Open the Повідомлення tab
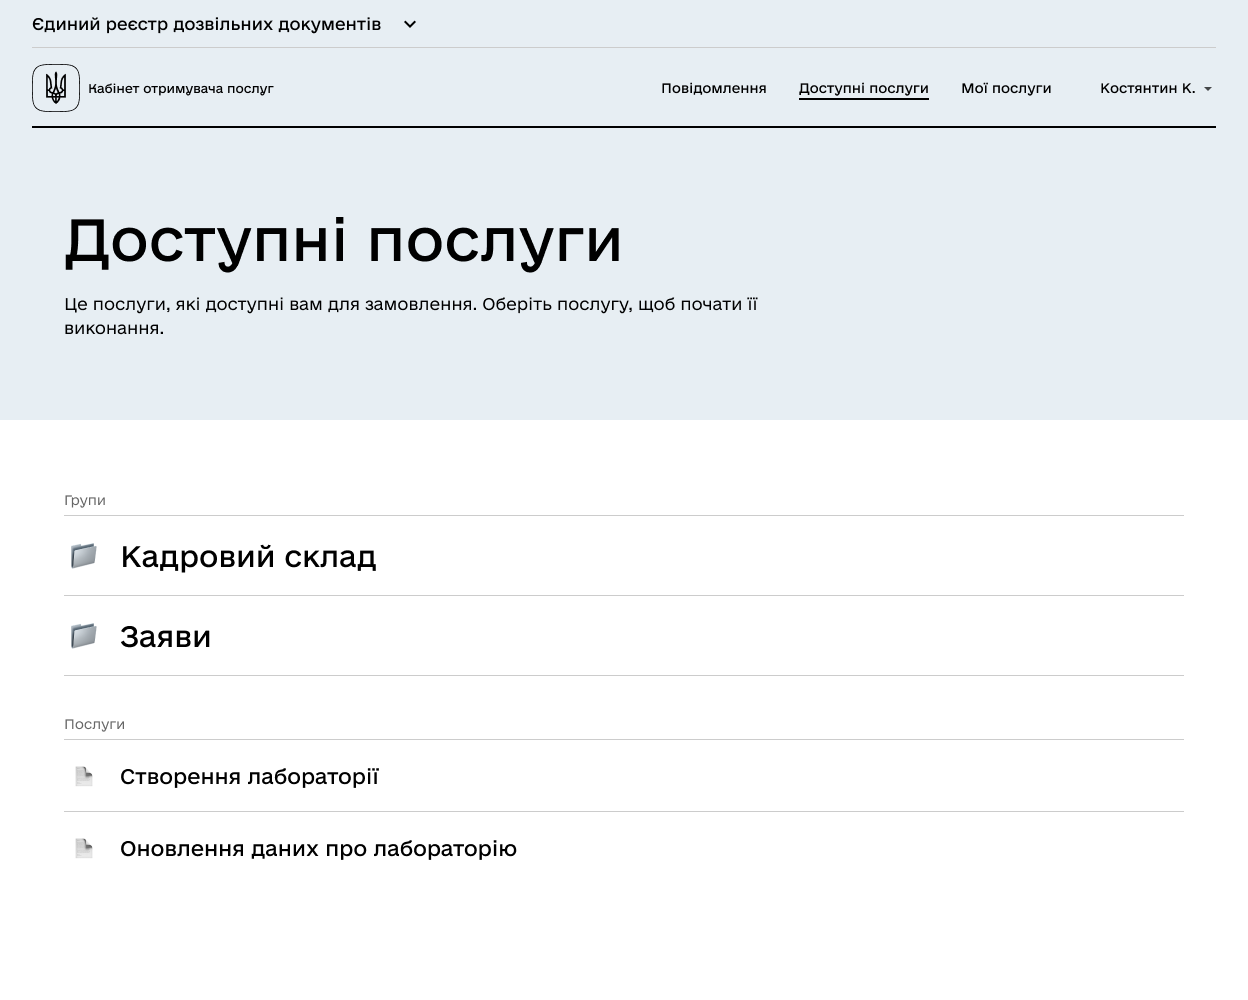Viewport: 1248px width, 1000px height. [x=714, y=88]
